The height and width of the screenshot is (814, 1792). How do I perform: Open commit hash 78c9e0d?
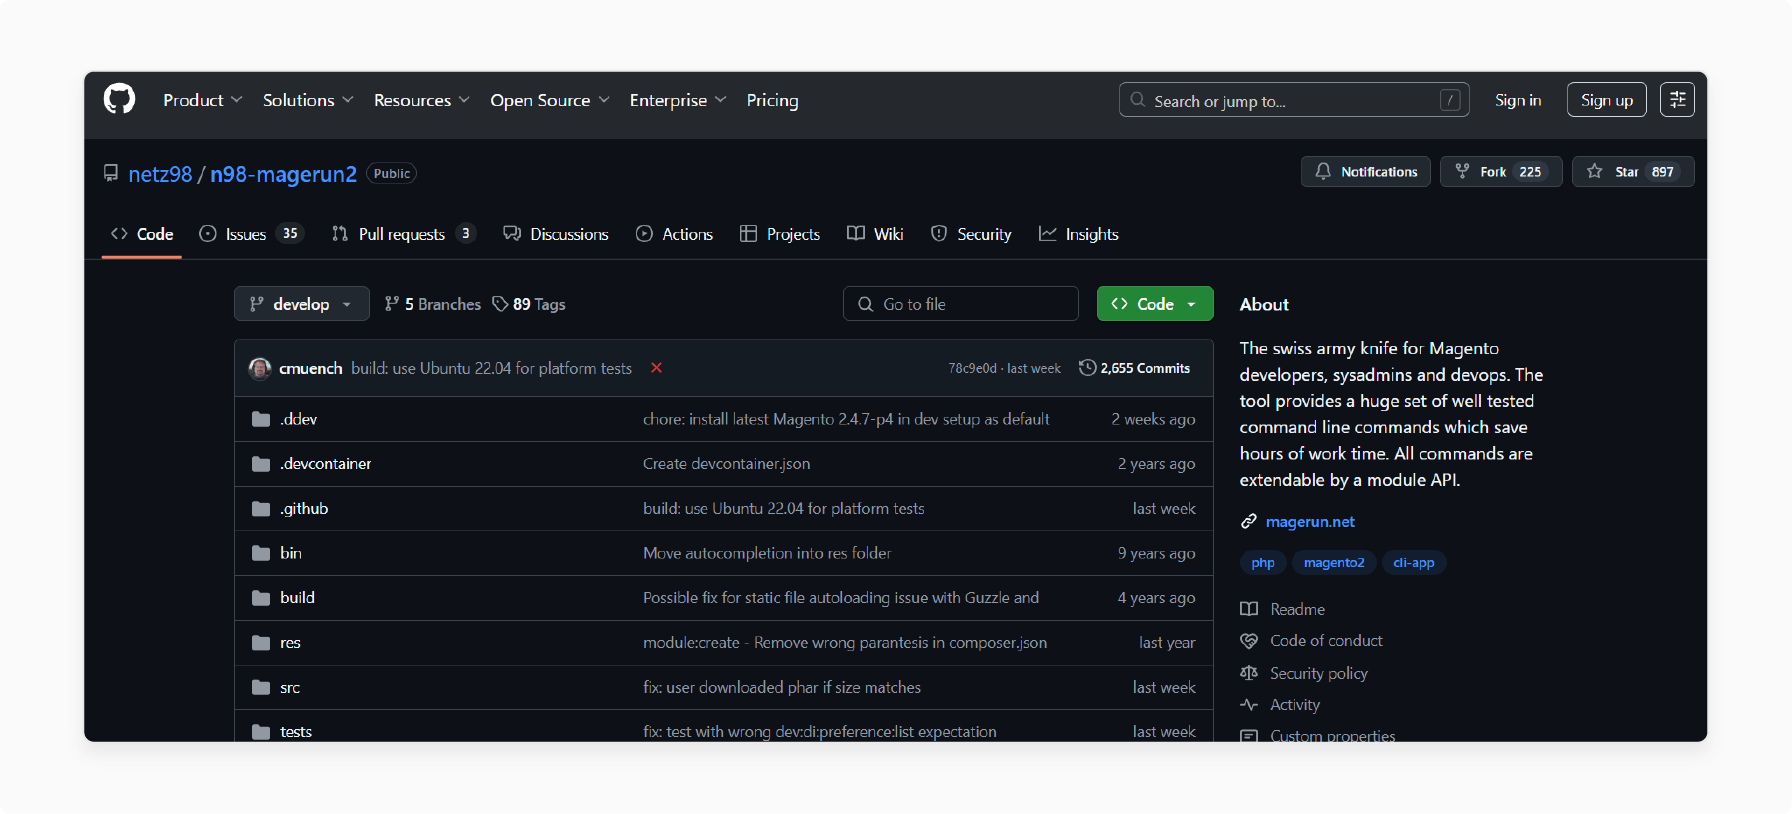tap(972, 369)
